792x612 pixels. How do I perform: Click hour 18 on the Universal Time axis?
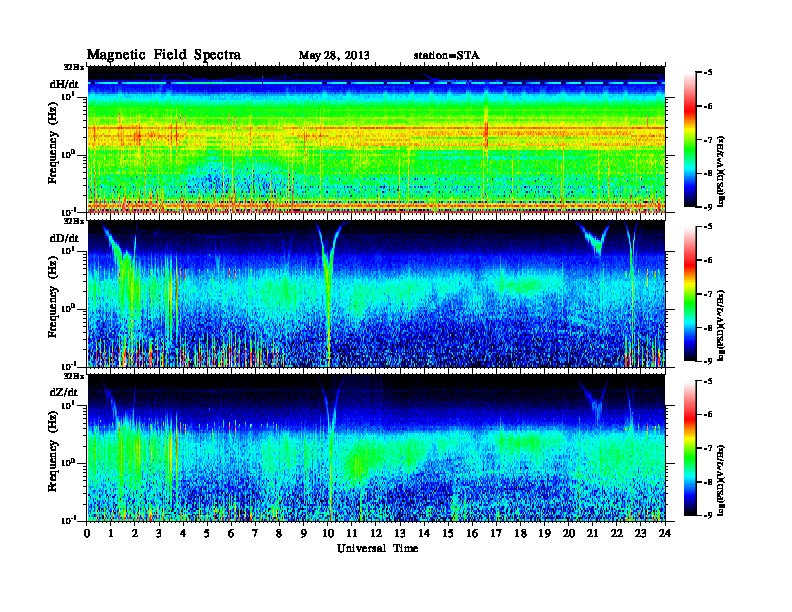click(520, 534)
